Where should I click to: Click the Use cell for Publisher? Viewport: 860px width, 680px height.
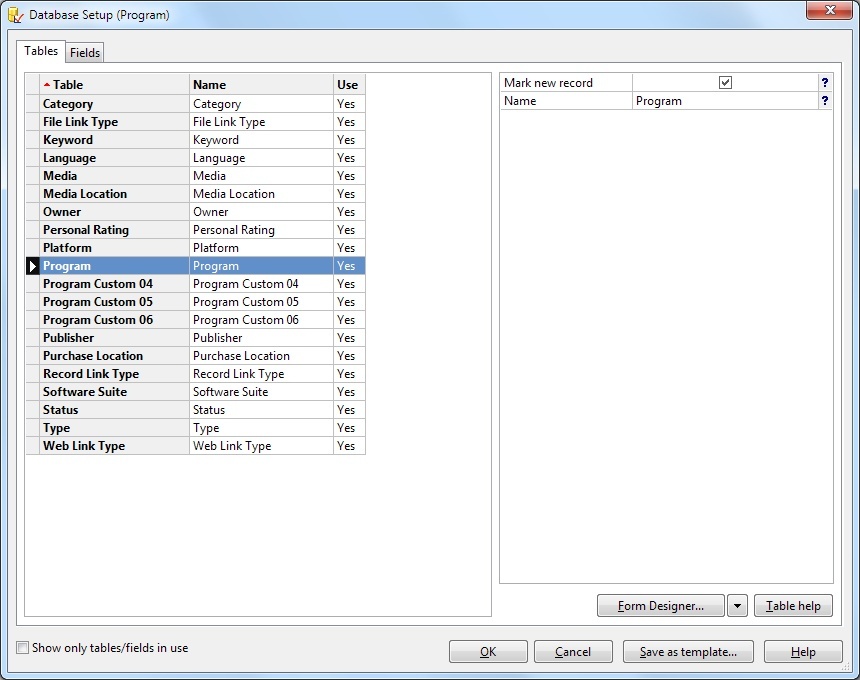348,338
